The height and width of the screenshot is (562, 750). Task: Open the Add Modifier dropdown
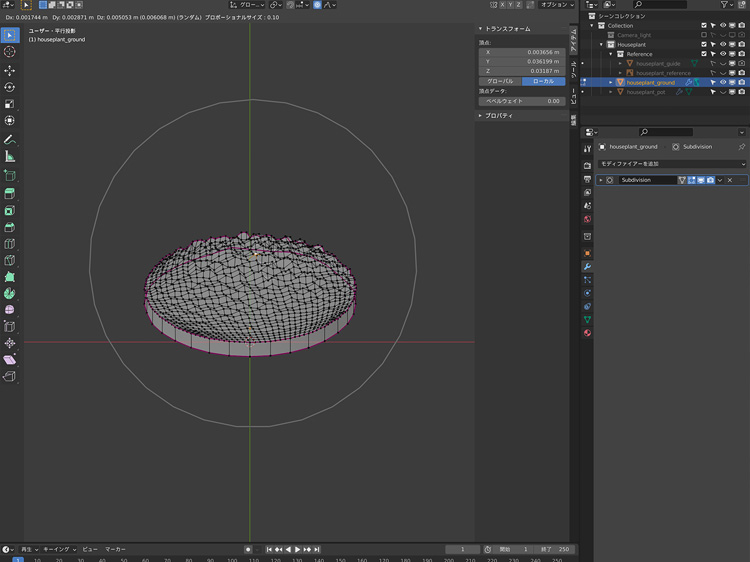[x=671, y=163]
